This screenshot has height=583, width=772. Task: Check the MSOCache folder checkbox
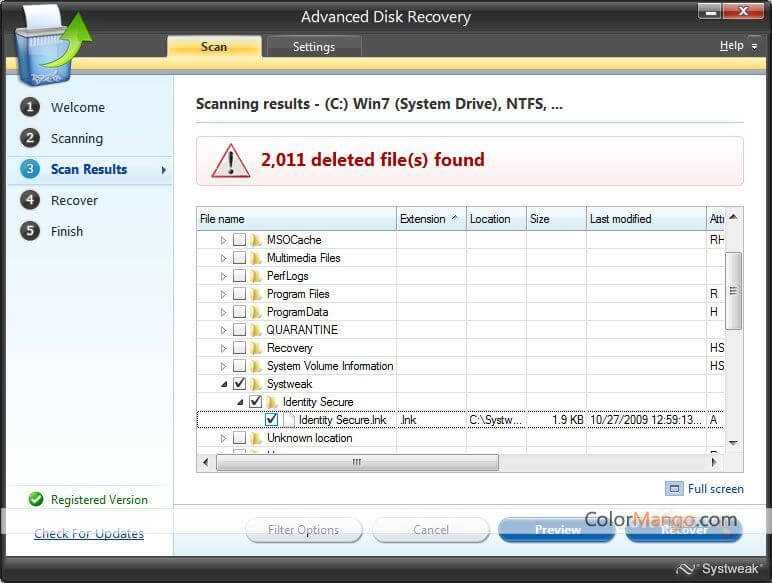click(x=239, y=240)
